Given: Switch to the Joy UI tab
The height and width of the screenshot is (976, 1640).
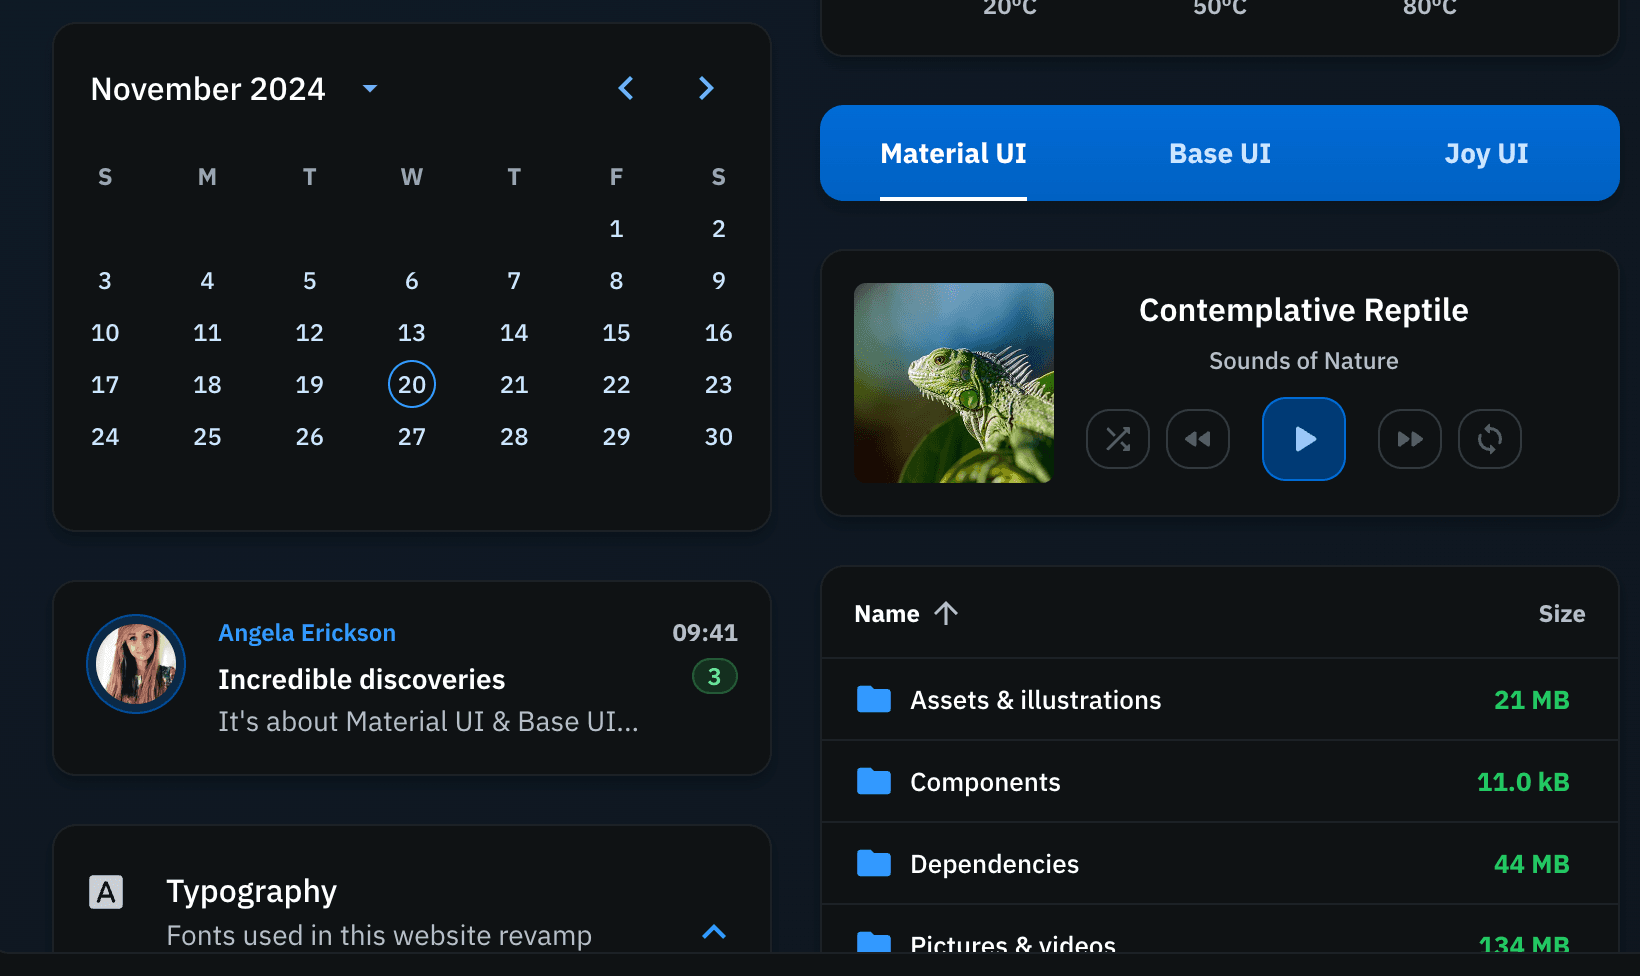Looking at the screenshot, I should coord(1486,153).
